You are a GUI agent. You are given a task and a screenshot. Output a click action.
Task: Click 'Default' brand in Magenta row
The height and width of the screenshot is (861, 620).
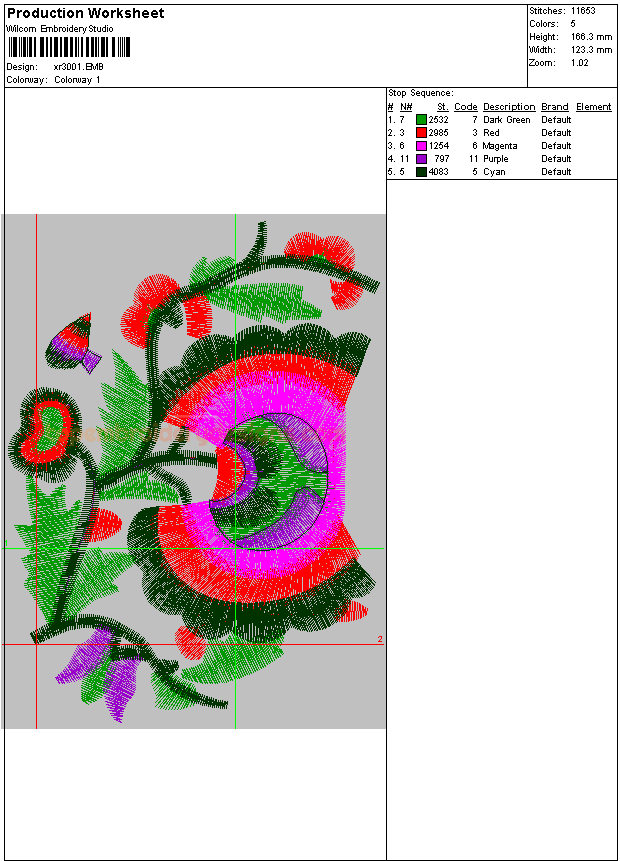coord(556,146)
